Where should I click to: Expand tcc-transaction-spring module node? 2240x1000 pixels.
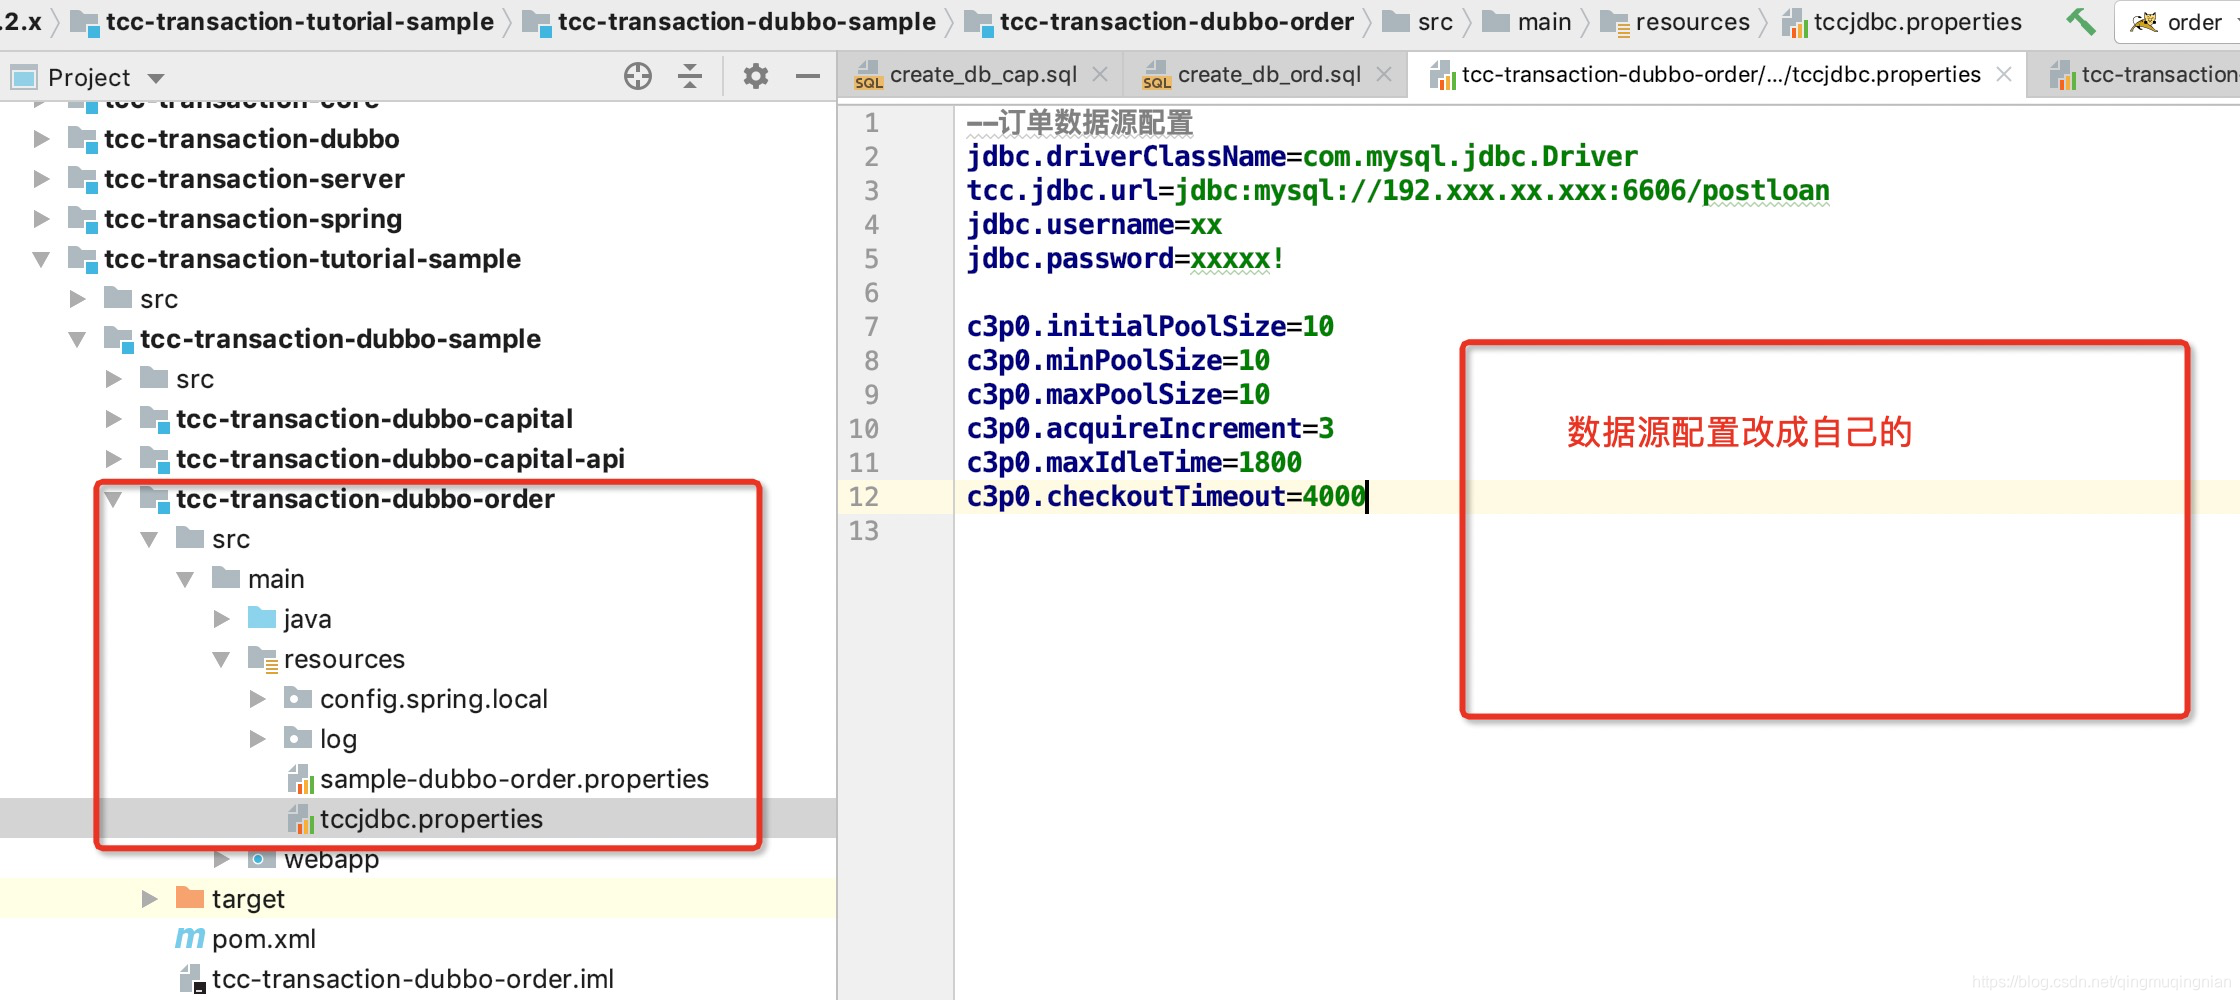pos(41,219)
